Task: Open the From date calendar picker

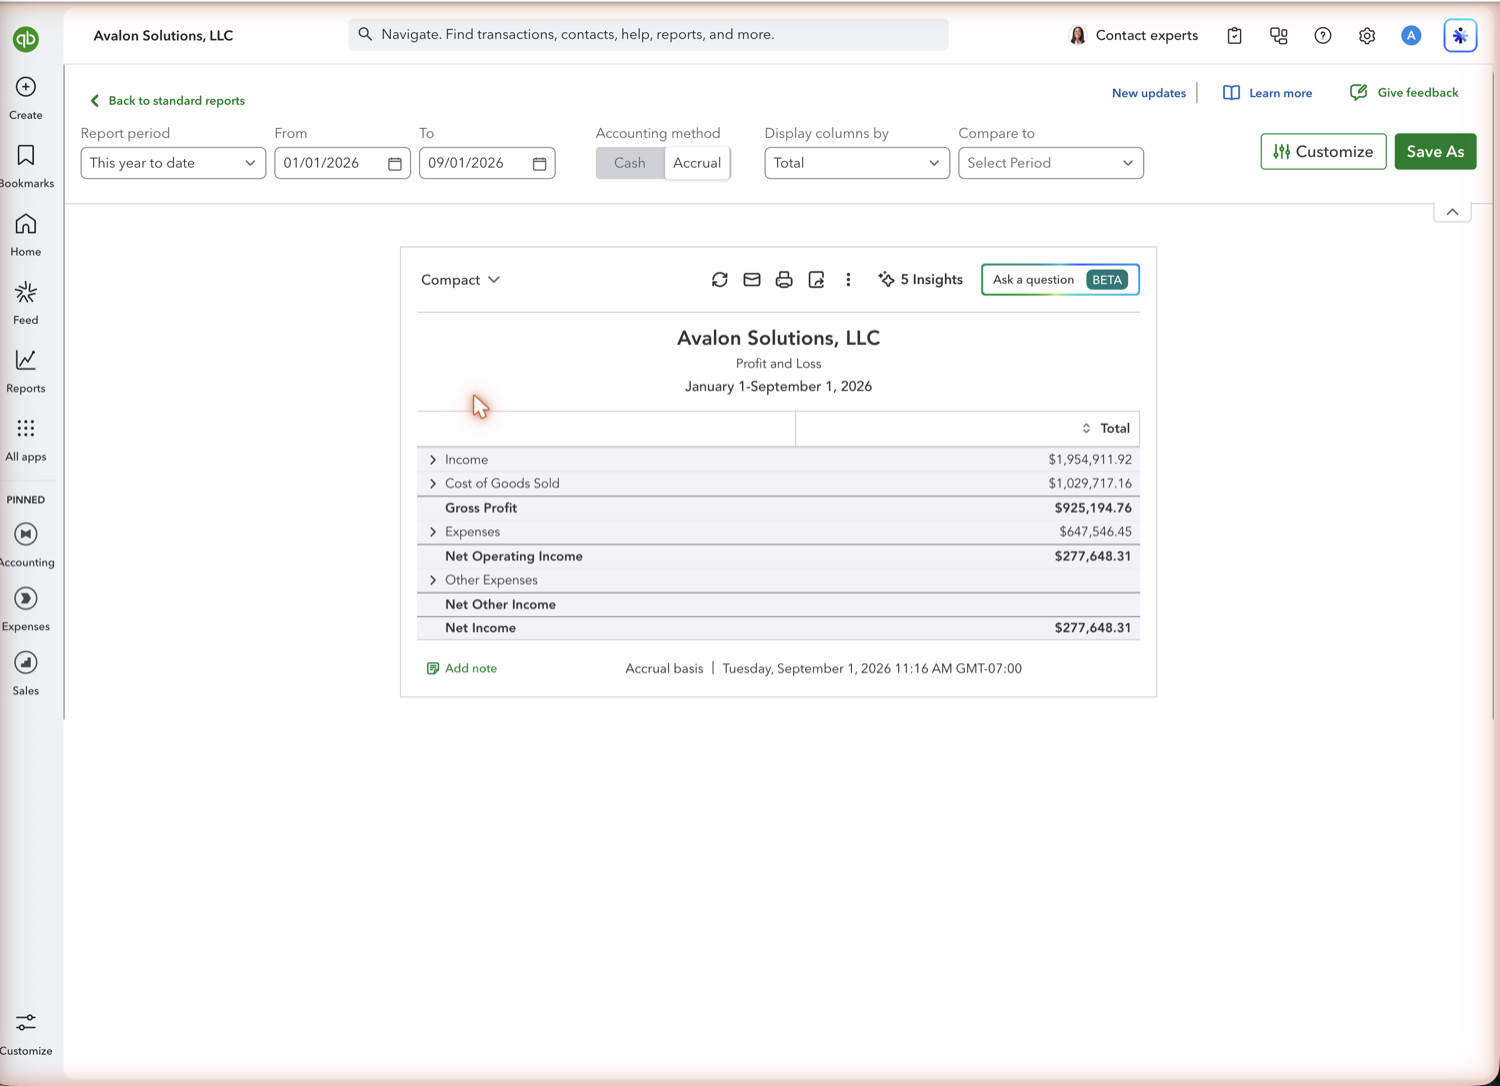Action: pyautogui.click(x=395, y=163)
